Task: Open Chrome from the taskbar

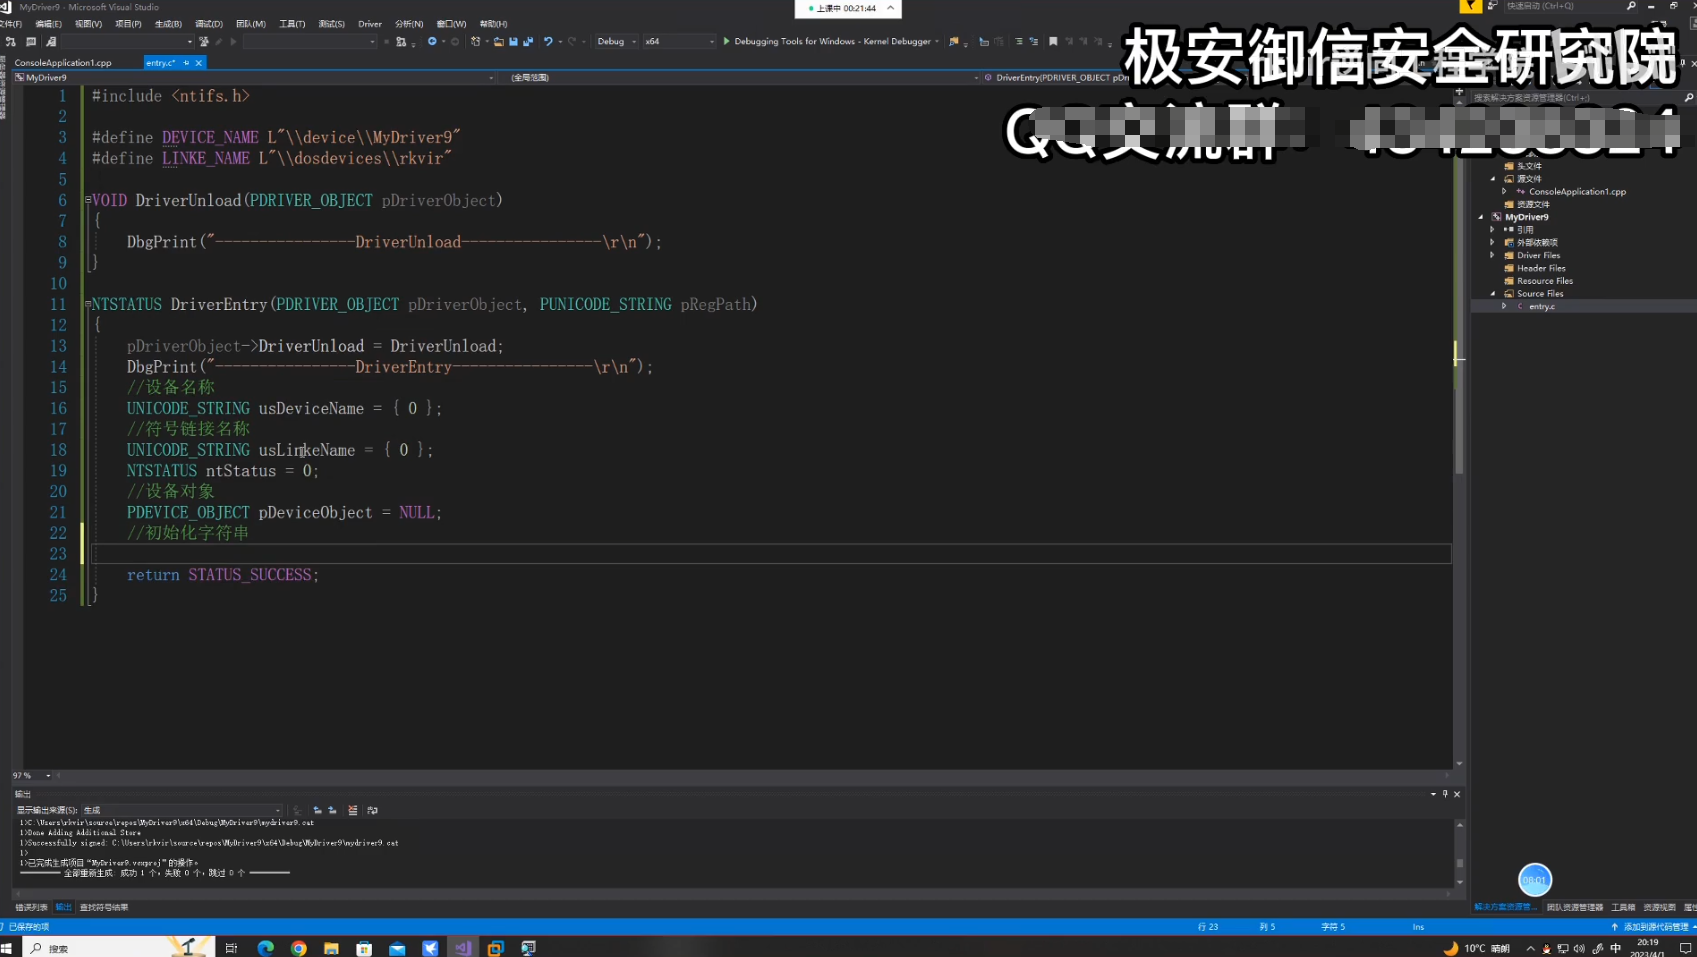Action: (298, 948)
